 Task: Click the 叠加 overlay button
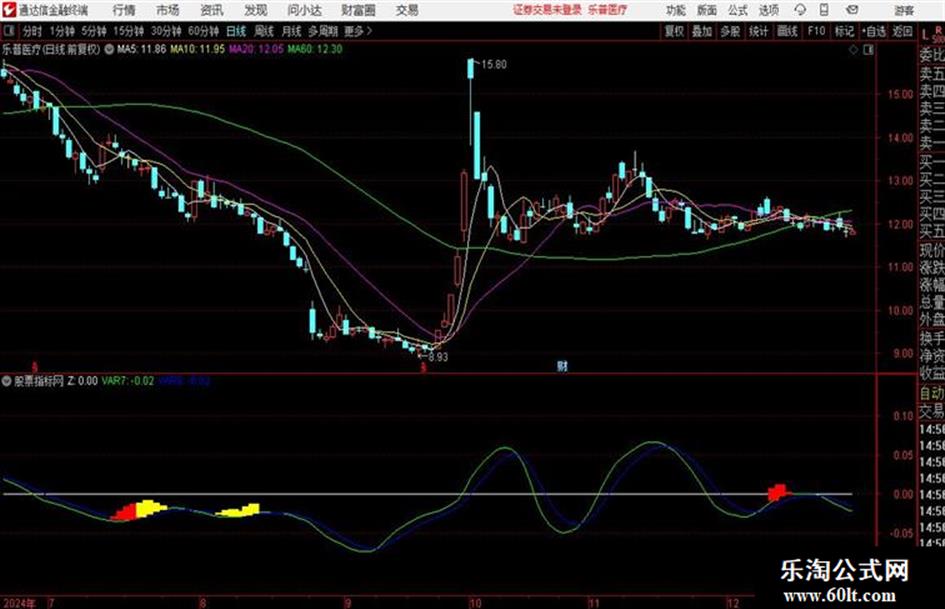coord(702,31)
